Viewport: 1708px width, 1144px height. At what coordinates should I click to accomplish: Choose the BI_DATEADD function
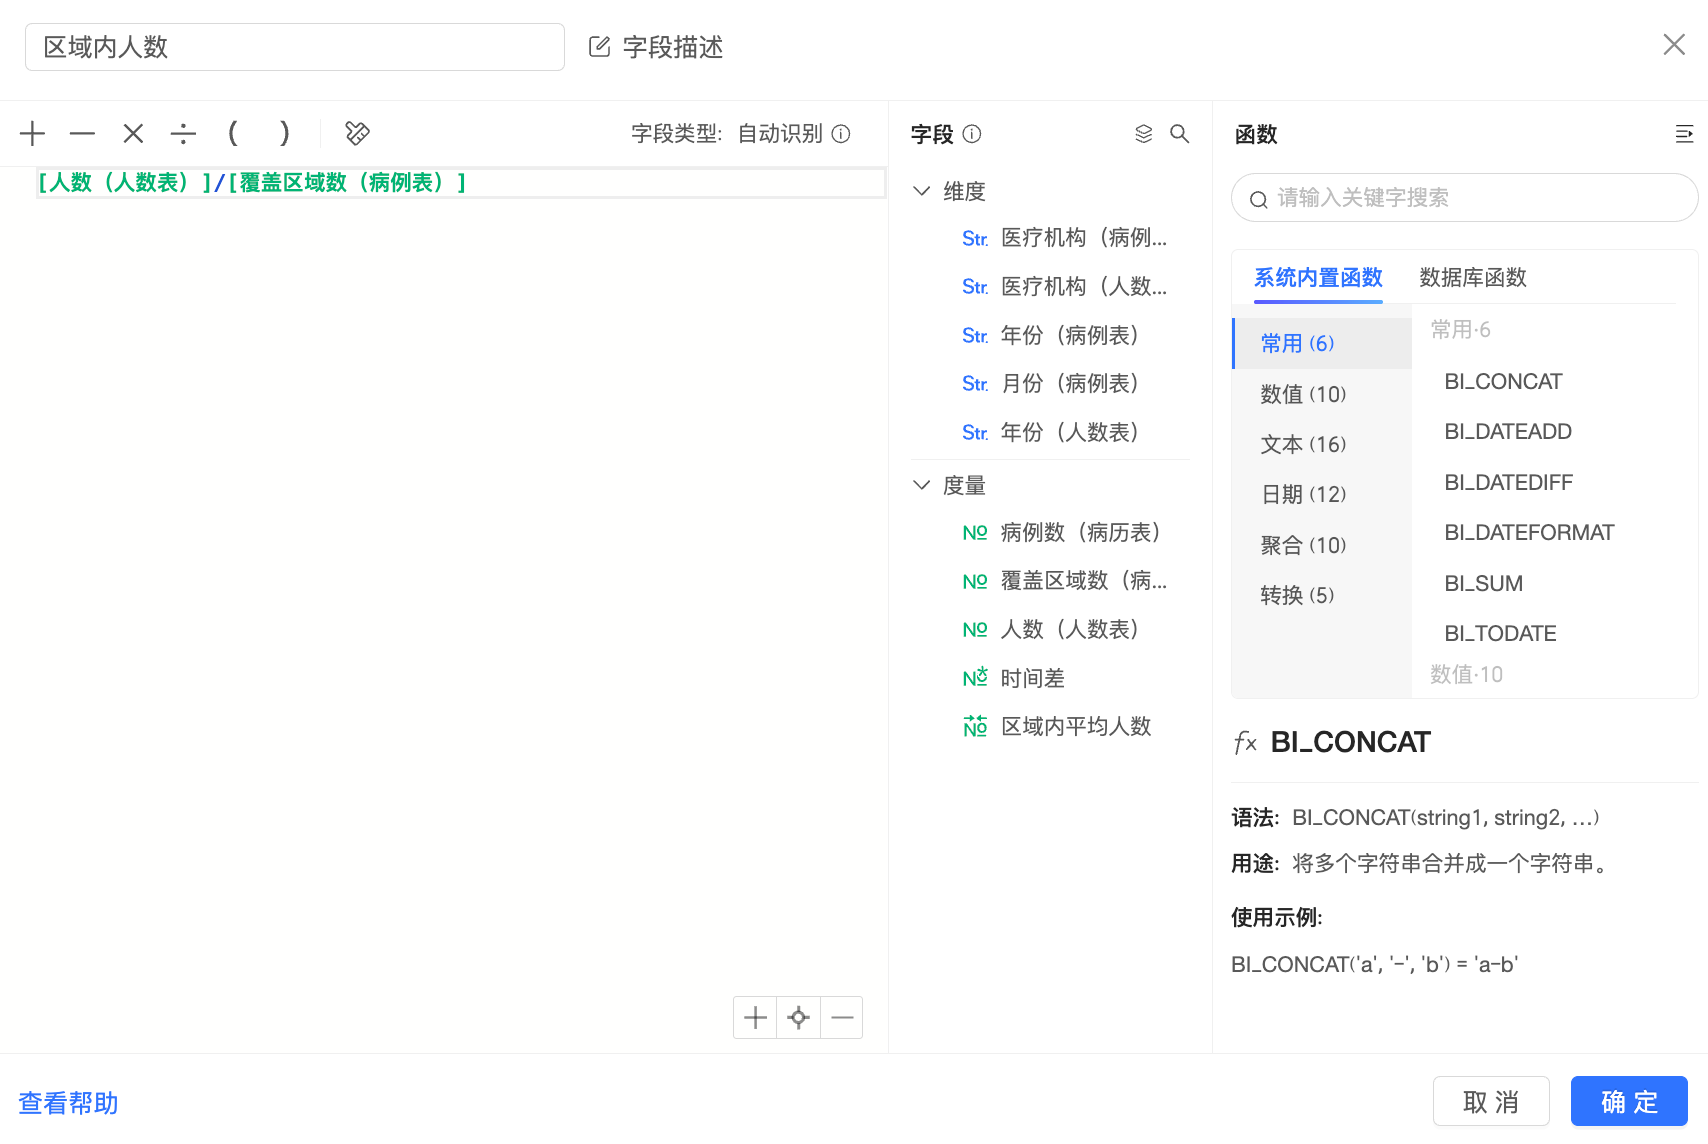click(1508, 431)
